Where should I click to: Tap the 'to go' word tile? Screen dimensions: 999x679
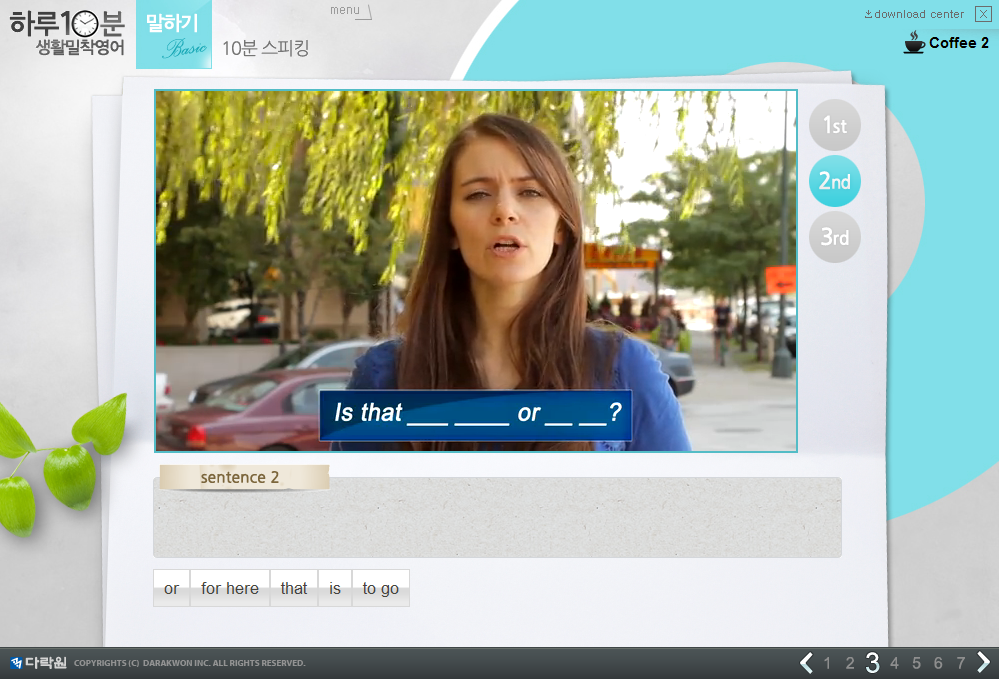pos(380,588)
